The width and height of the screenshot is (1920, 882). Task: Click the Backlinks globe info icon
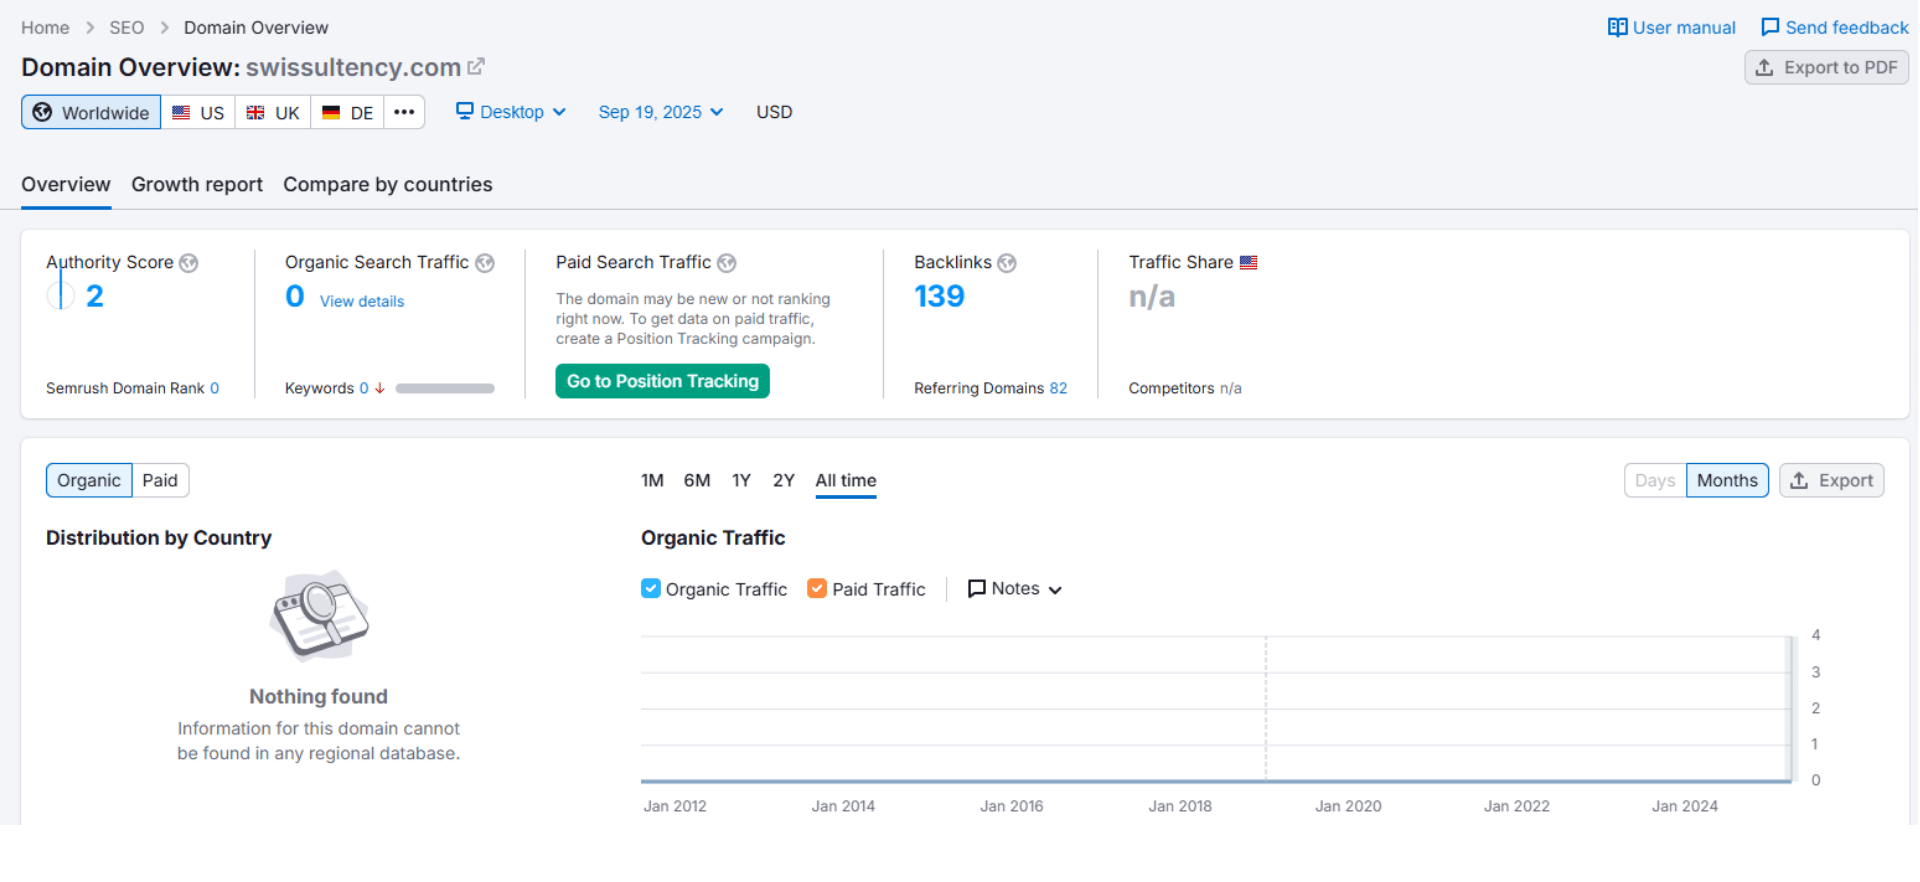click(x=1007, y=263)
